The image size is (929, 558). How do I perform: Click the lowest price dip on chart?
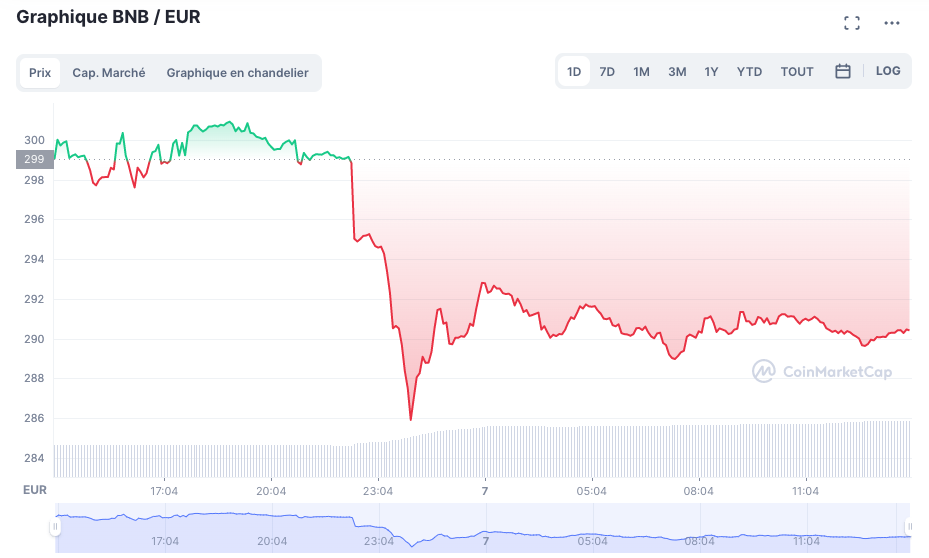pos(410,419)
